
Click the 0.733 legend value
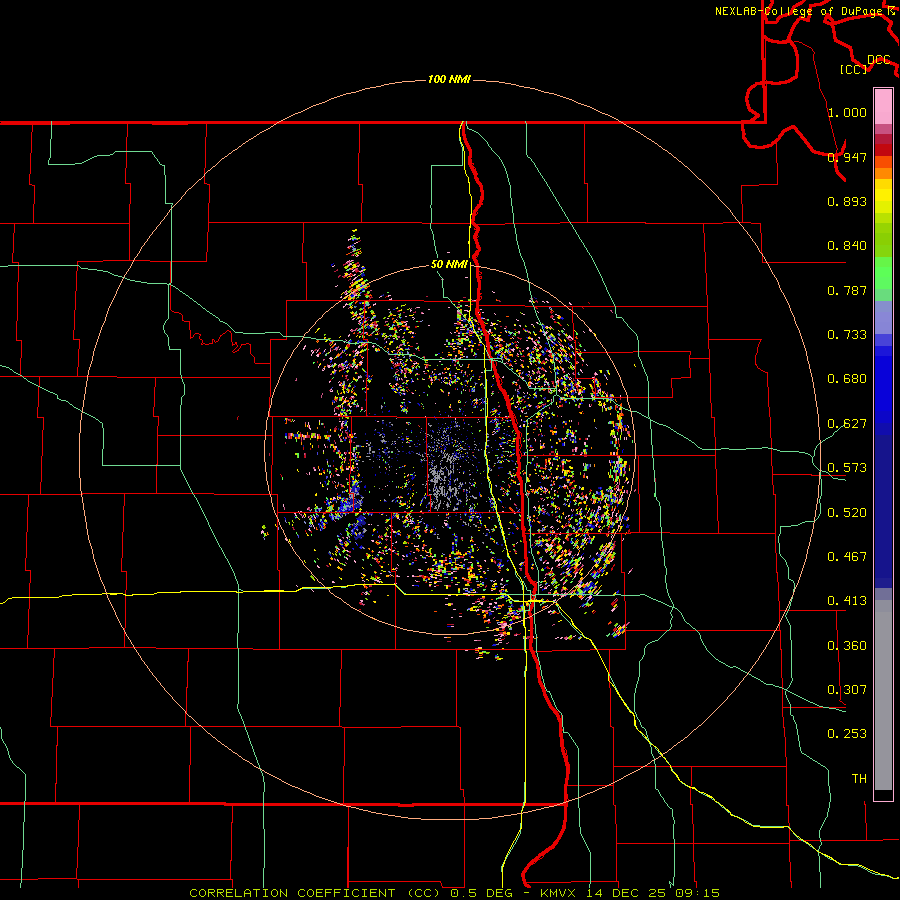coord(847,335)
